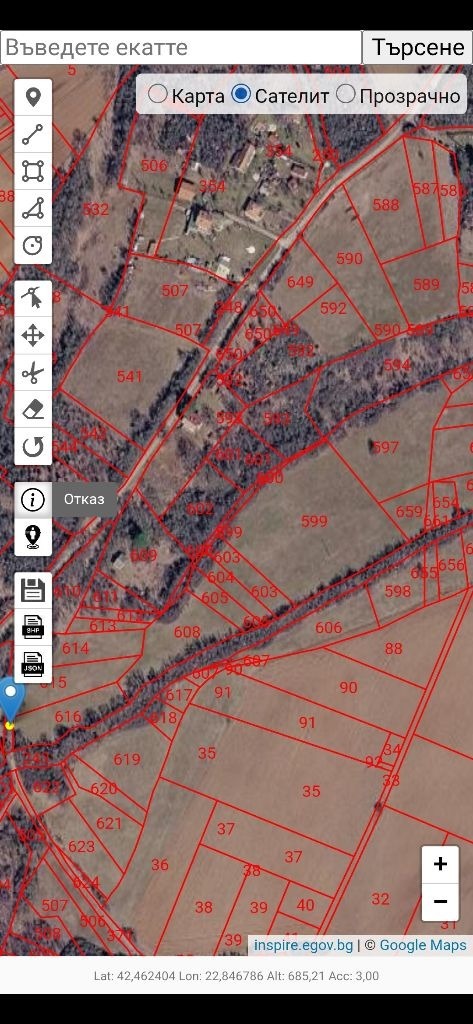Select the angle measurement tool
473x1024 pixels.
pos(33,208)
